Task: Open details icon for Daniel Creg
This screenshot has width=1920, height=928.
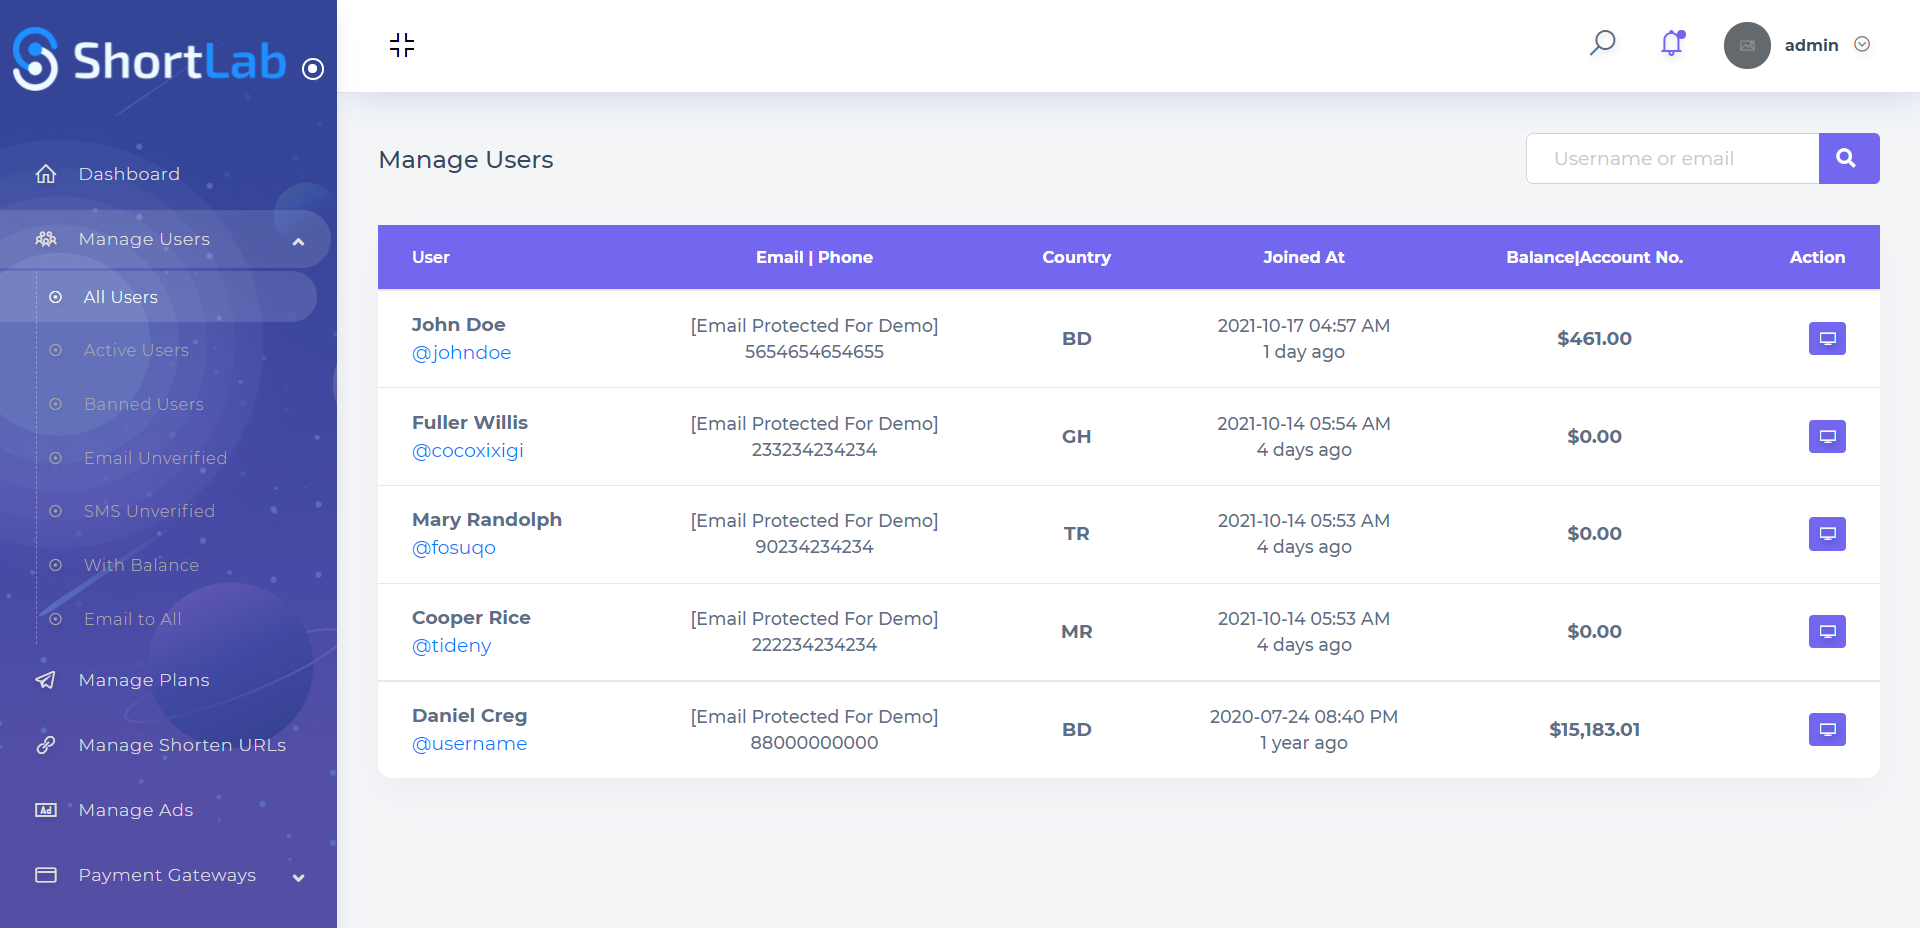Action: (x=1826, y=730)
